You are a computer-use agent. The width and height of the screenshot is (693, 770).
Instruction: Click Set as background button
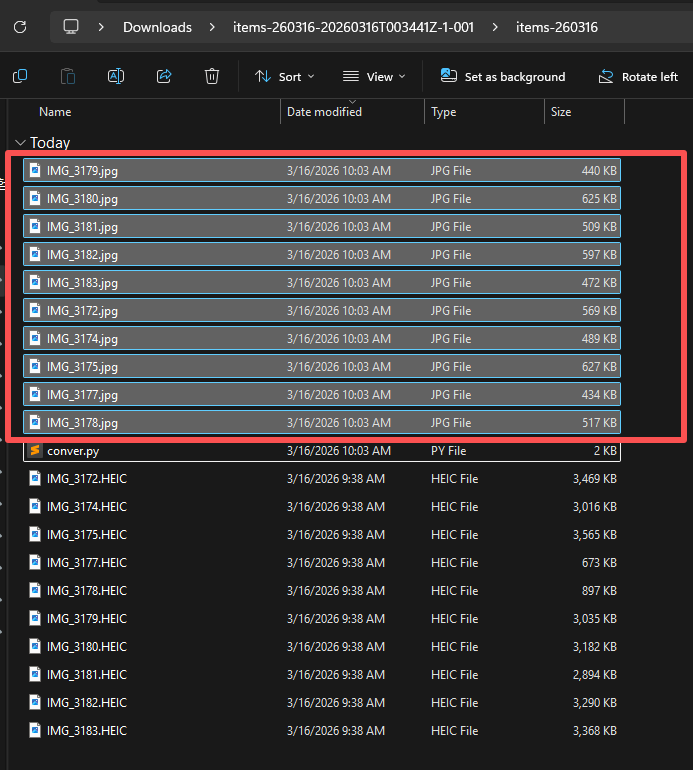(x=503, y=76)
